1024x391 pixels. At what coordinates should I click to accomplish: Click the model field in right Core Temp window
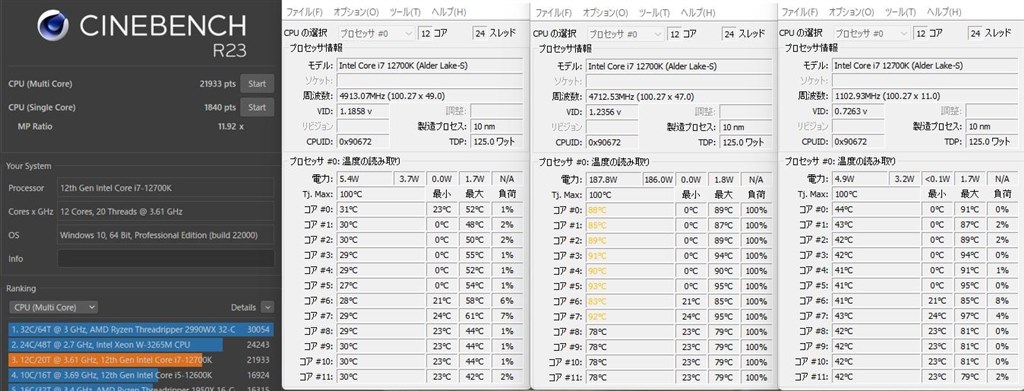[925, 65]
